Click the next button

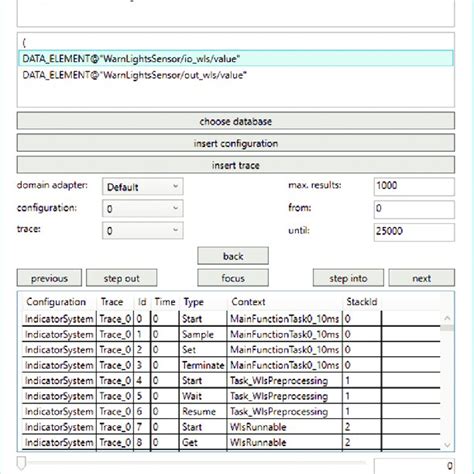coord(422,278)
